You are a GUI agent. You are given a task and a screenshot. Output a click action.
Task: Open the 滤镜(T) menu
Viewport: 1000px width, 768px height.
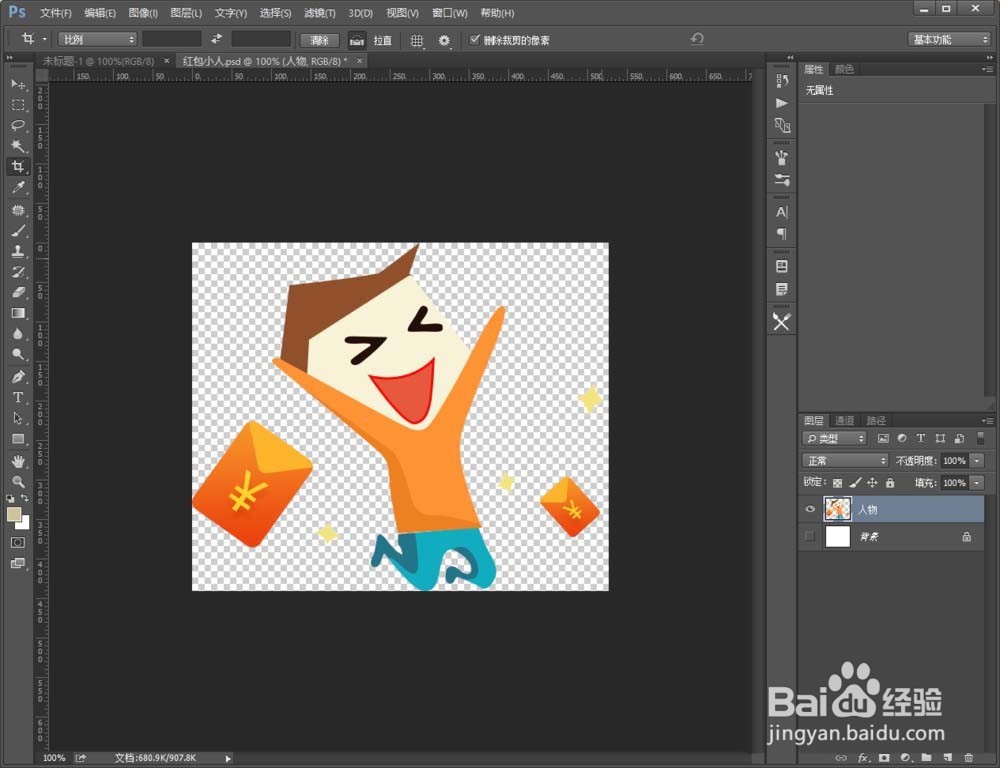tap(320, 13)
